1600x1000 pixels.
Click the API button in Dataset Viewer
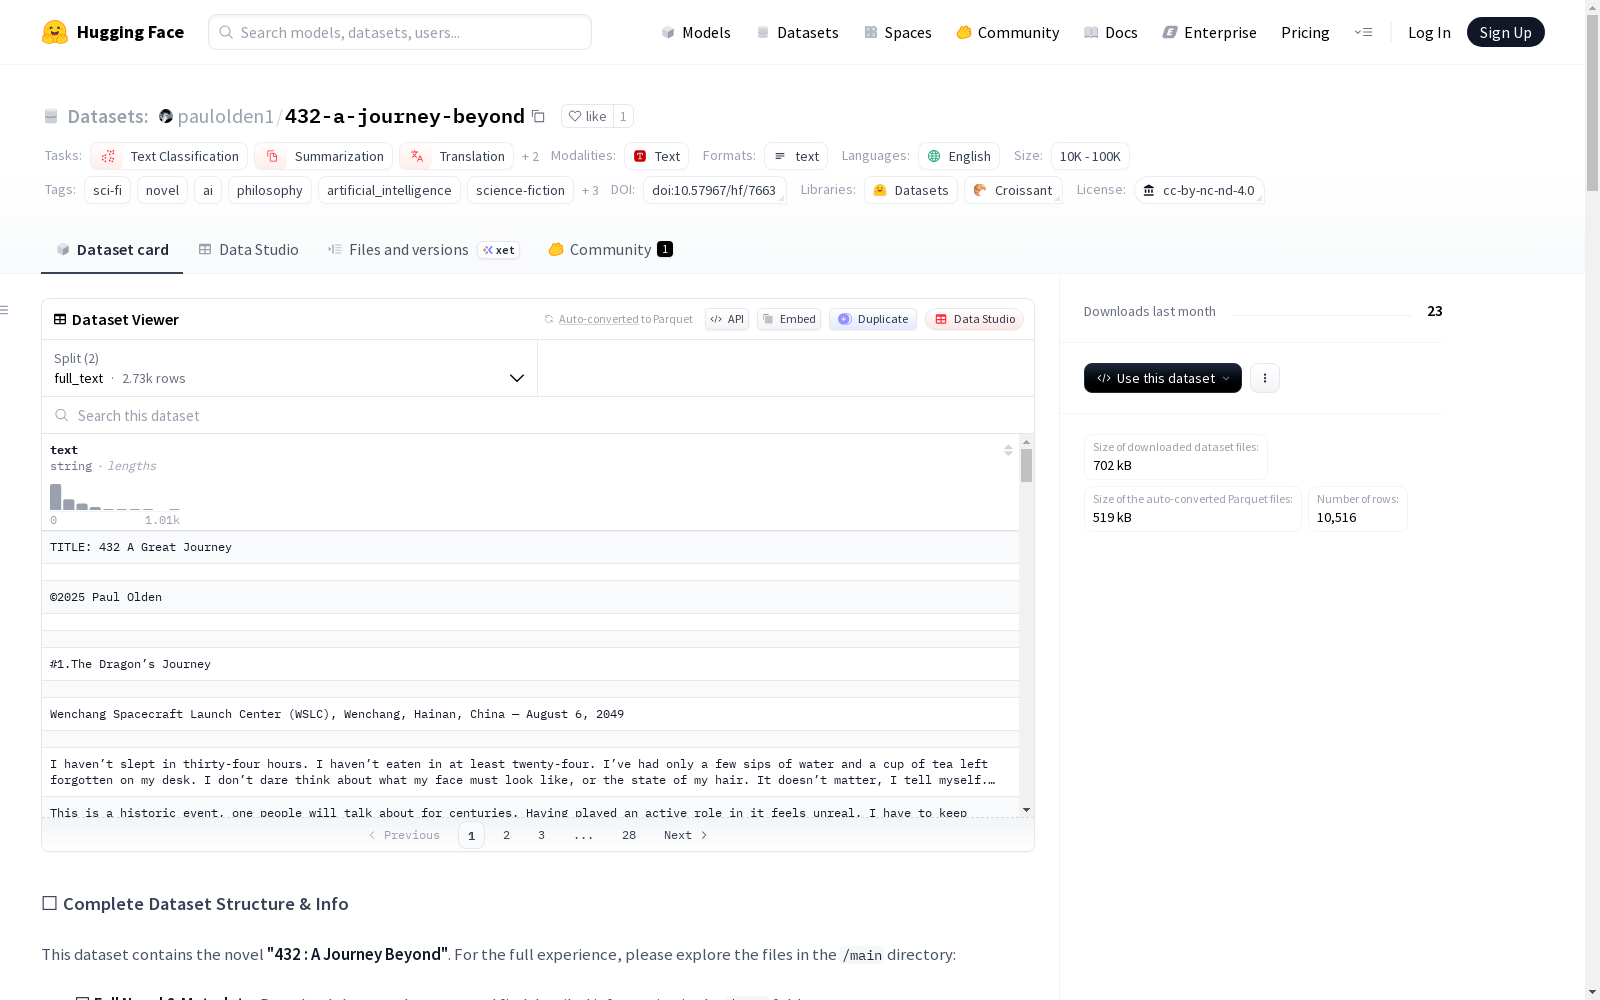727,319
